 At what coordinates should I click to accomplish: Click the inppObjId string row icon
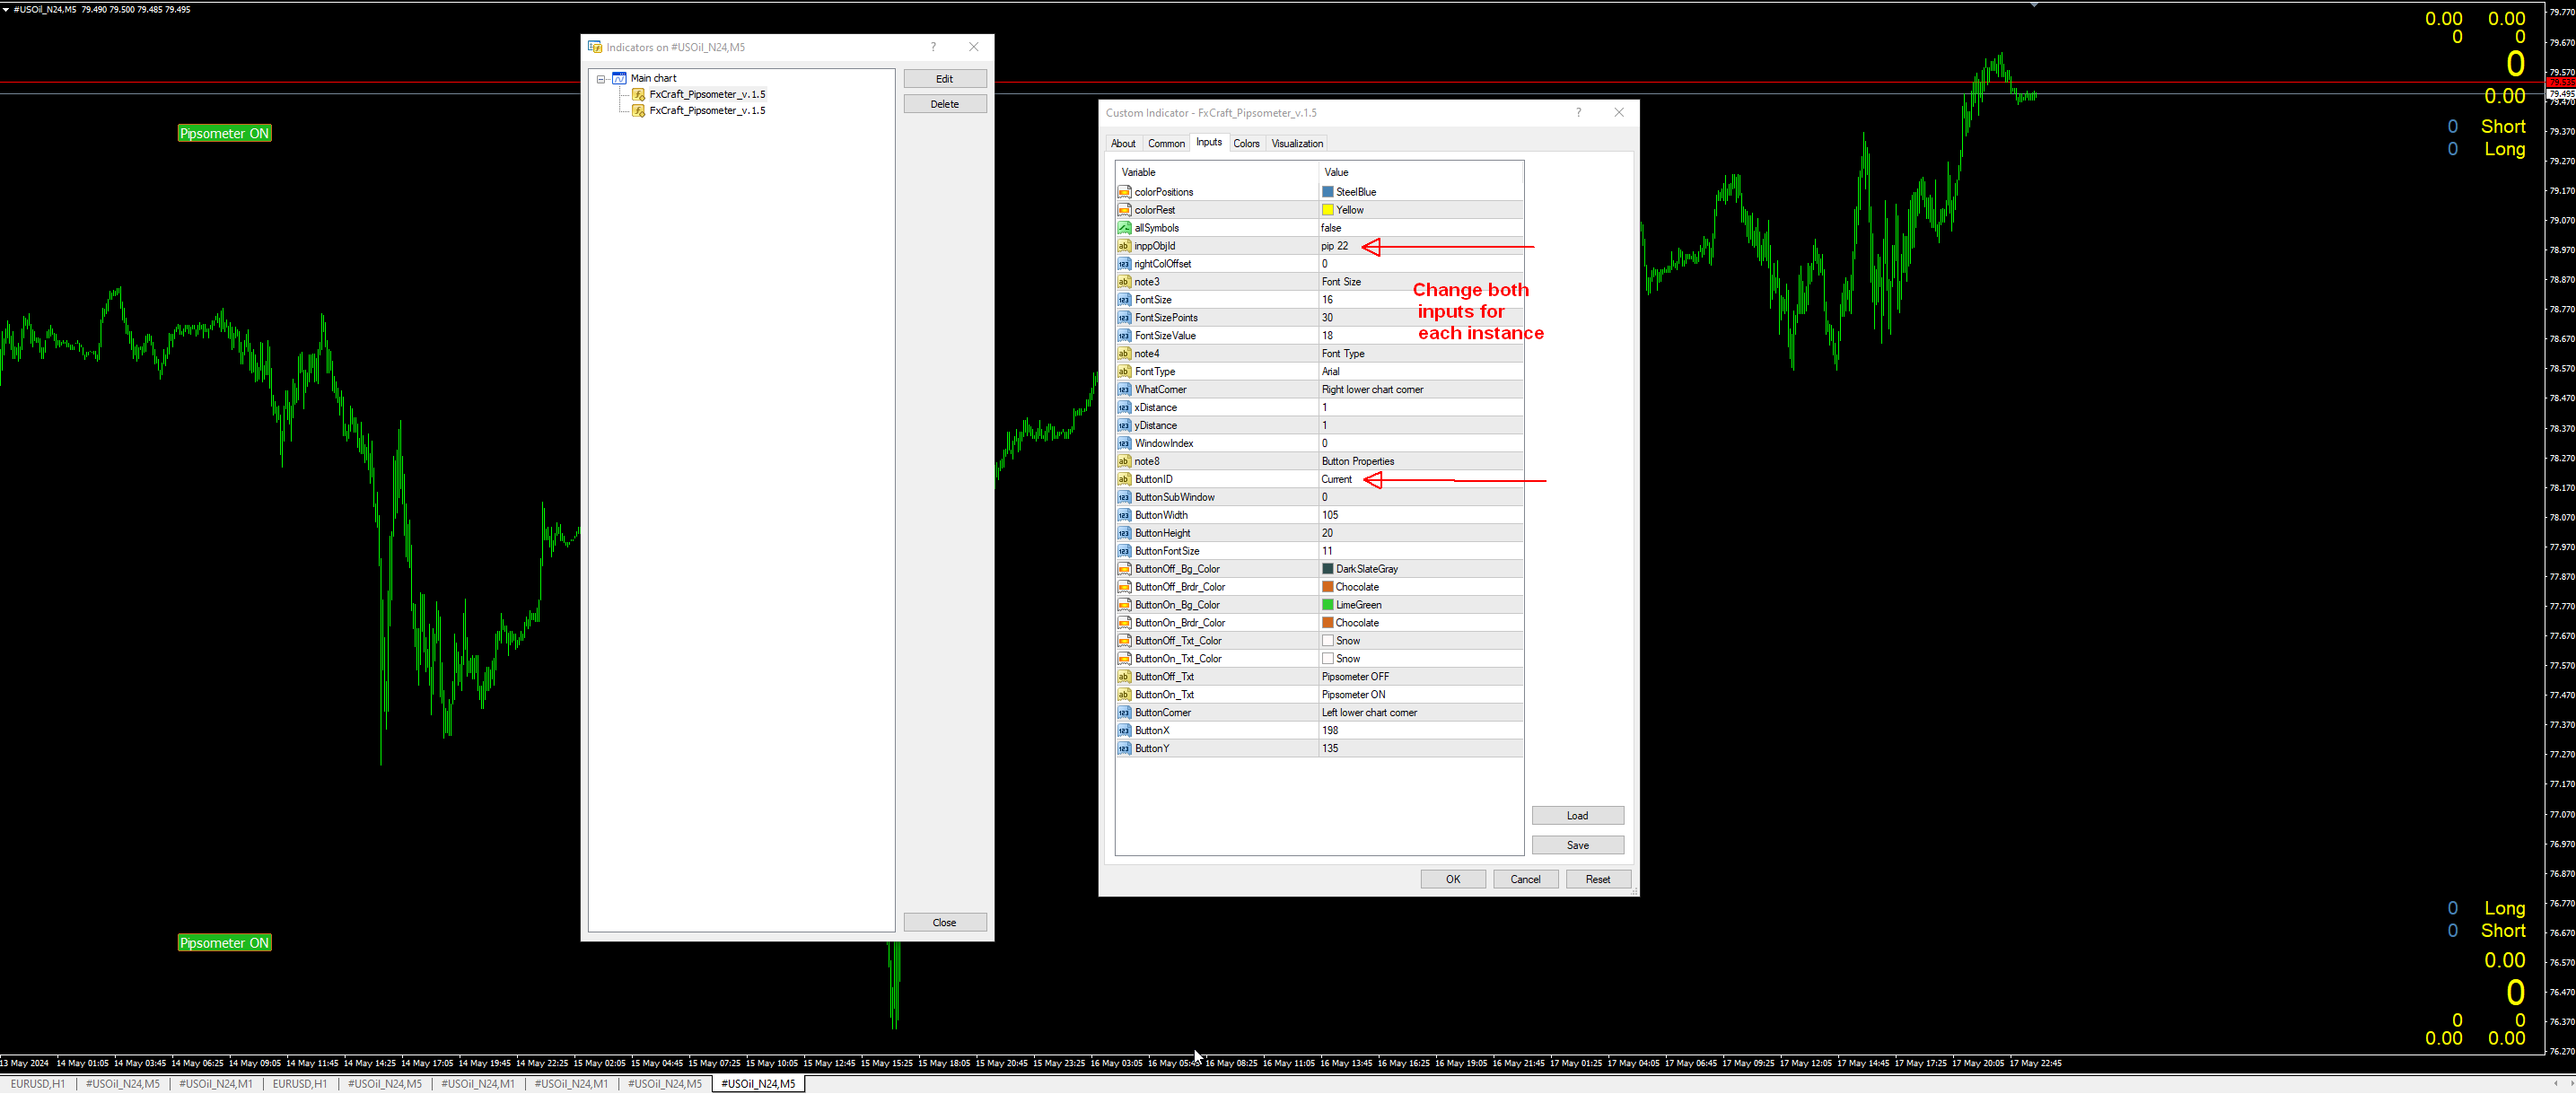pos(1124,246)
